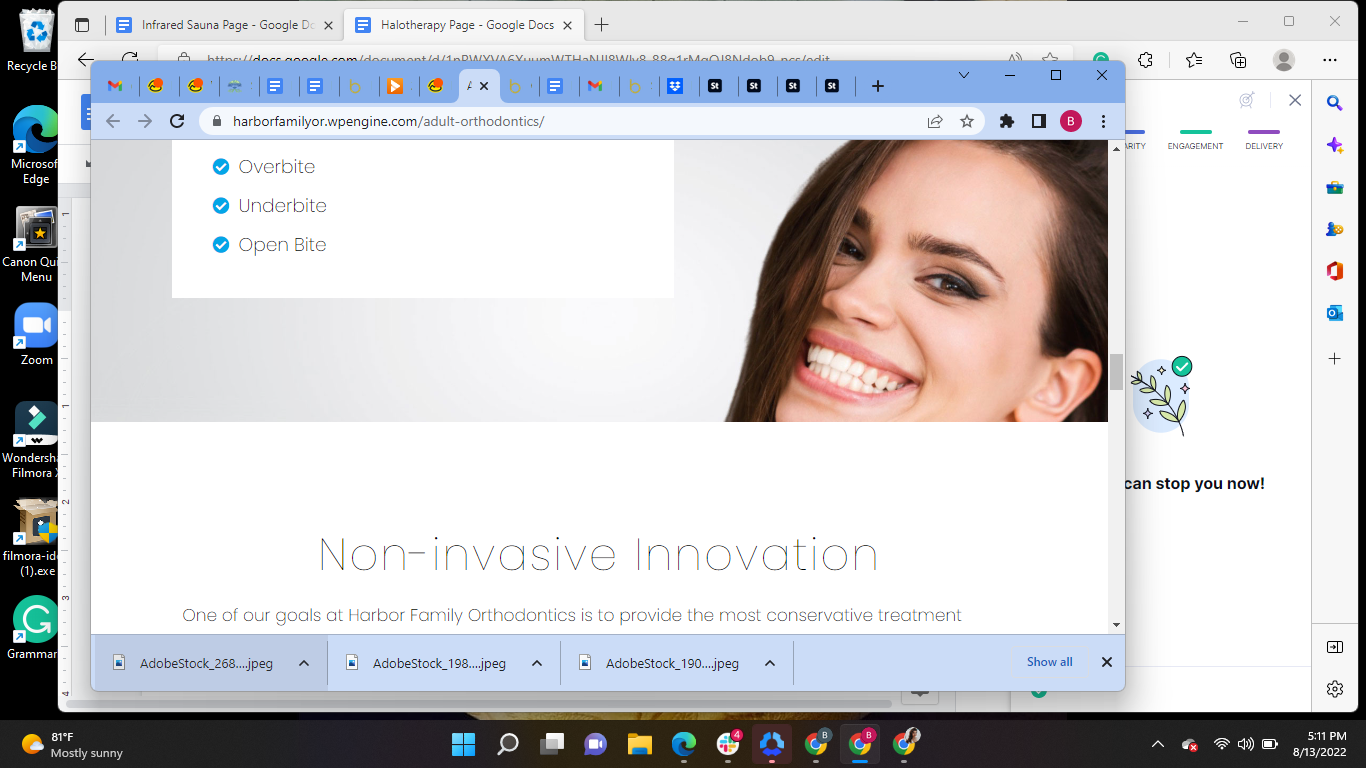
Task: Expand options for AdobeStock_268 download
Action: click(x=304, y=663)
